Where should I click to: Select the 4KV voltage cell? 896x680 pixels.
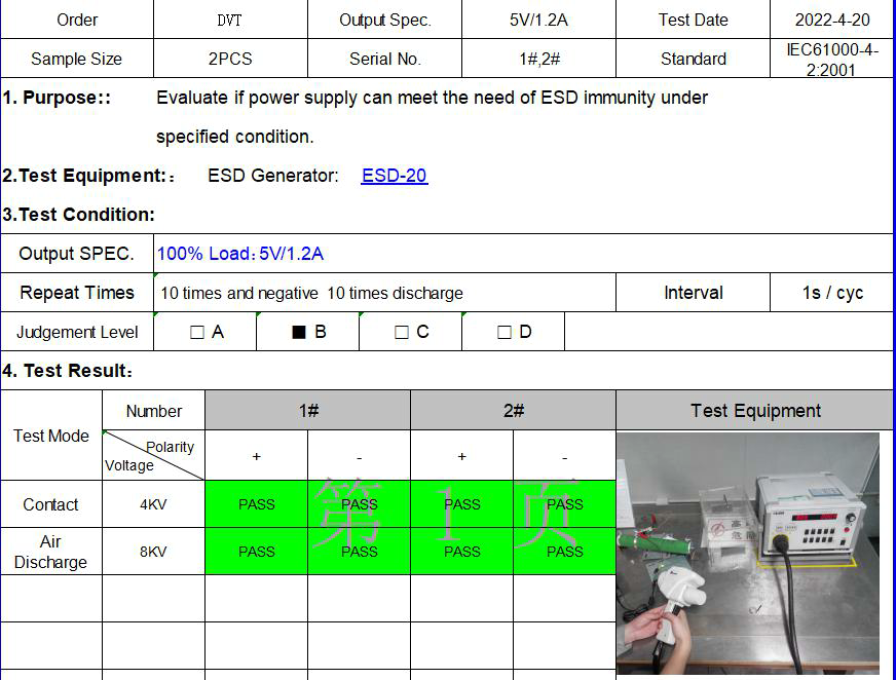(154, 504)
